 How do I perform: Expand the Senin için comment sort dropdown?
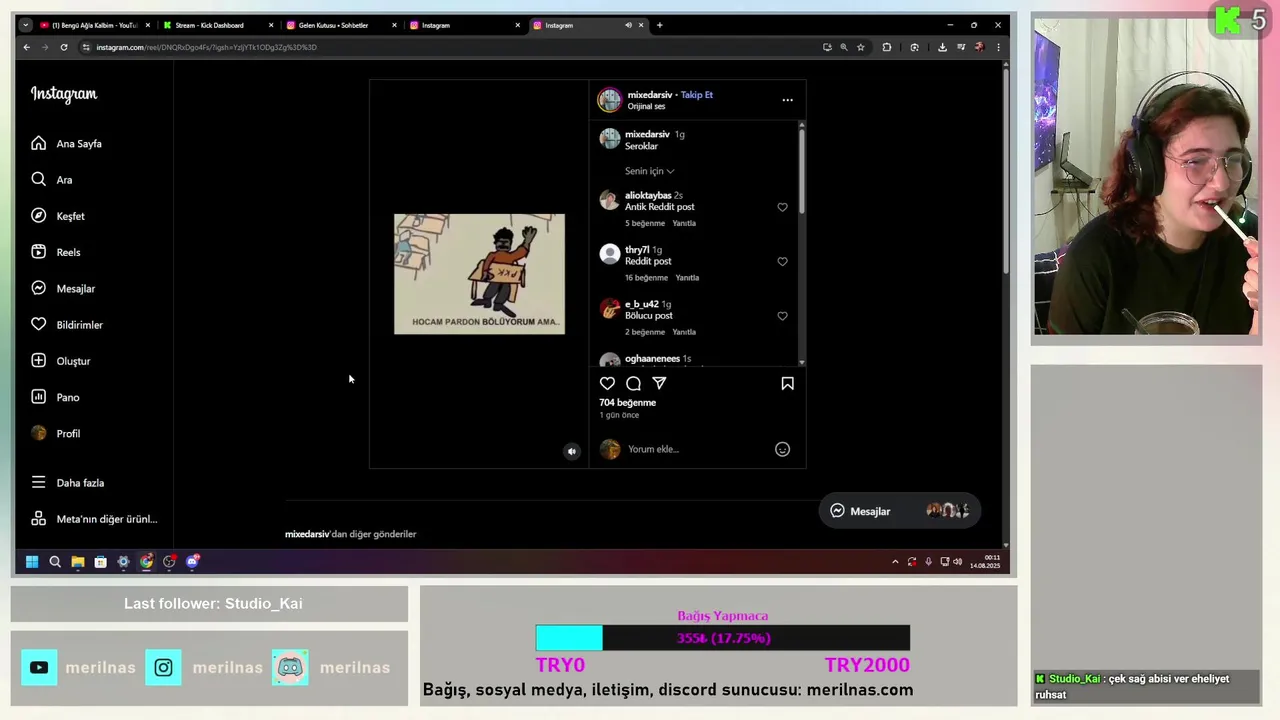[x=650, y=171]
